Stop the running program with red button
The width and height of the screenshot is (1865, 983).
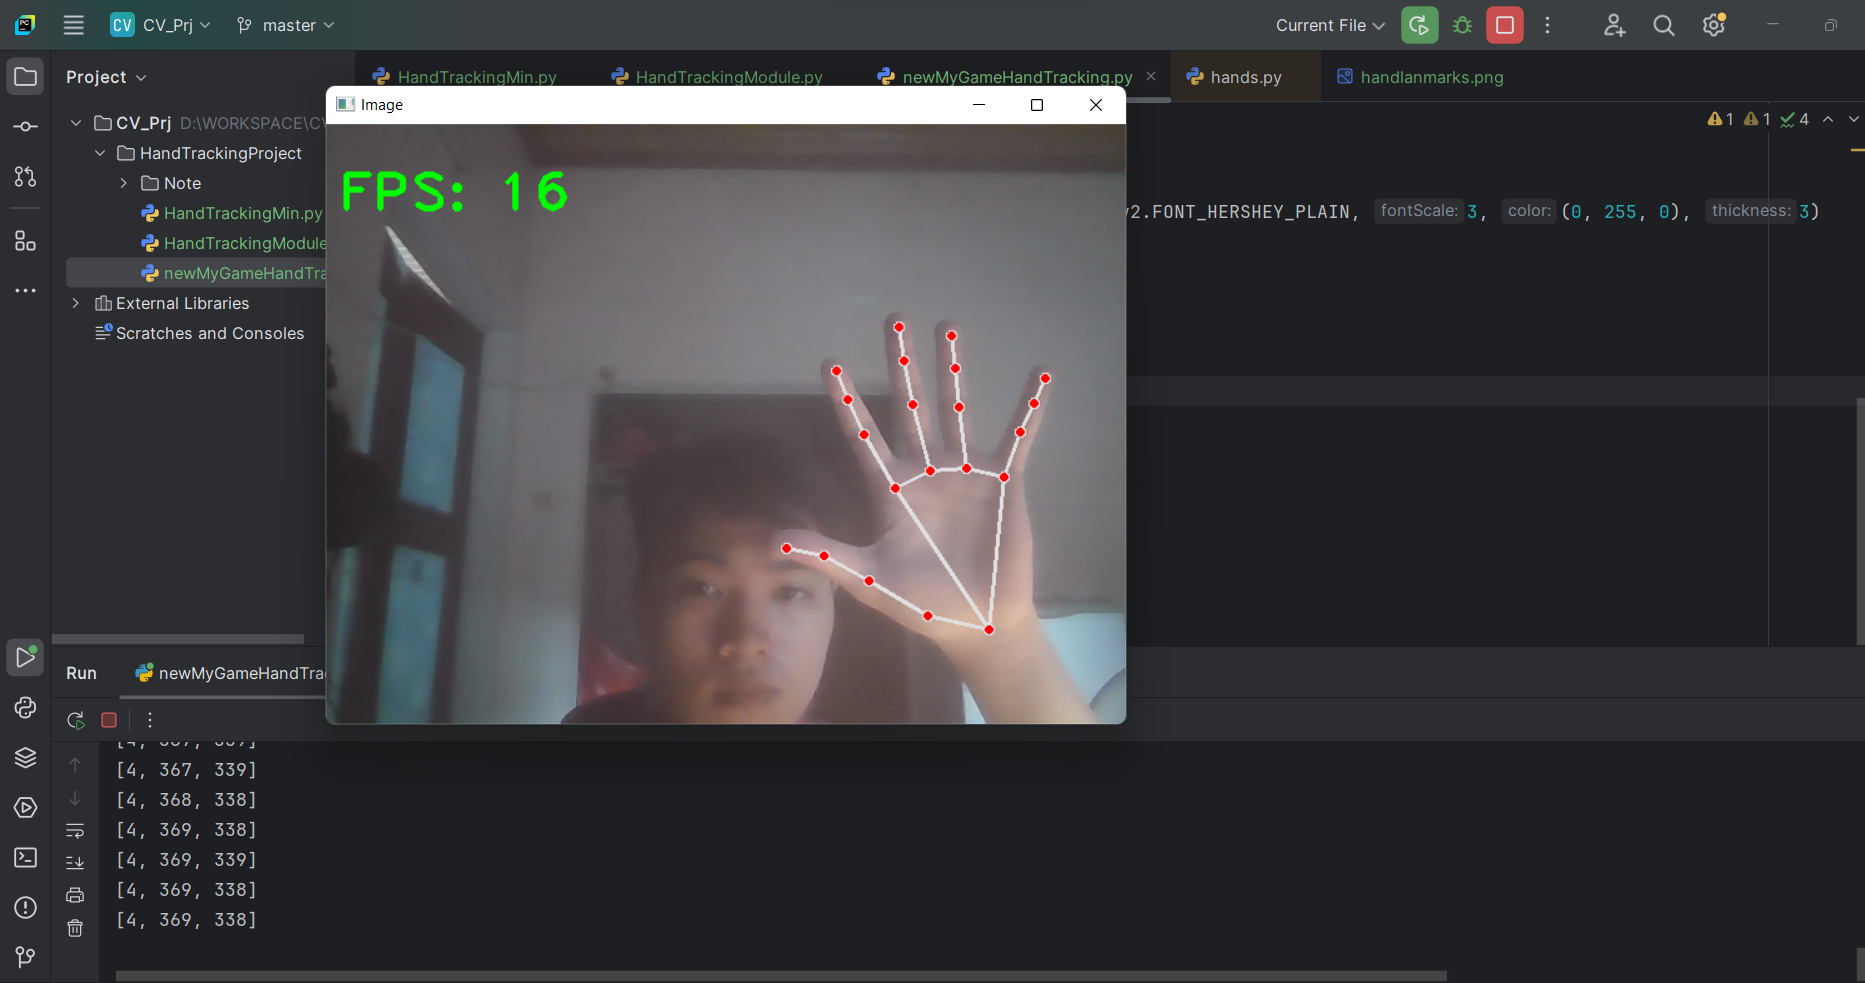[x=1505, y=25]
